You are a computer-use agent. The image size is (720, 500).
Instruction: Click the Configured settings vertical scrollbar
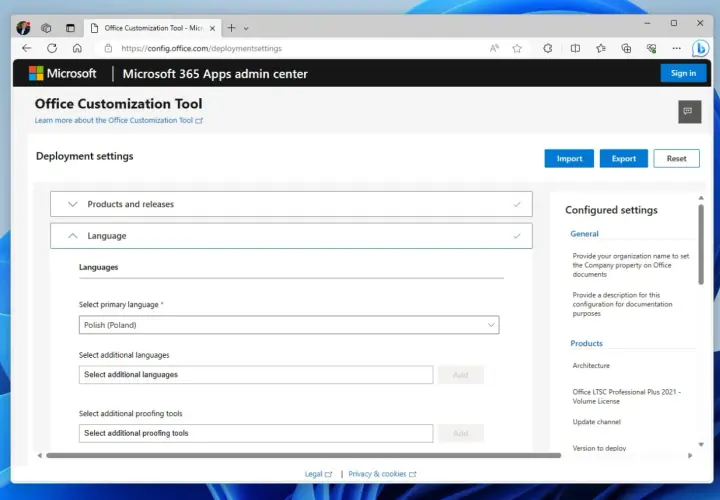coord(701,244)
